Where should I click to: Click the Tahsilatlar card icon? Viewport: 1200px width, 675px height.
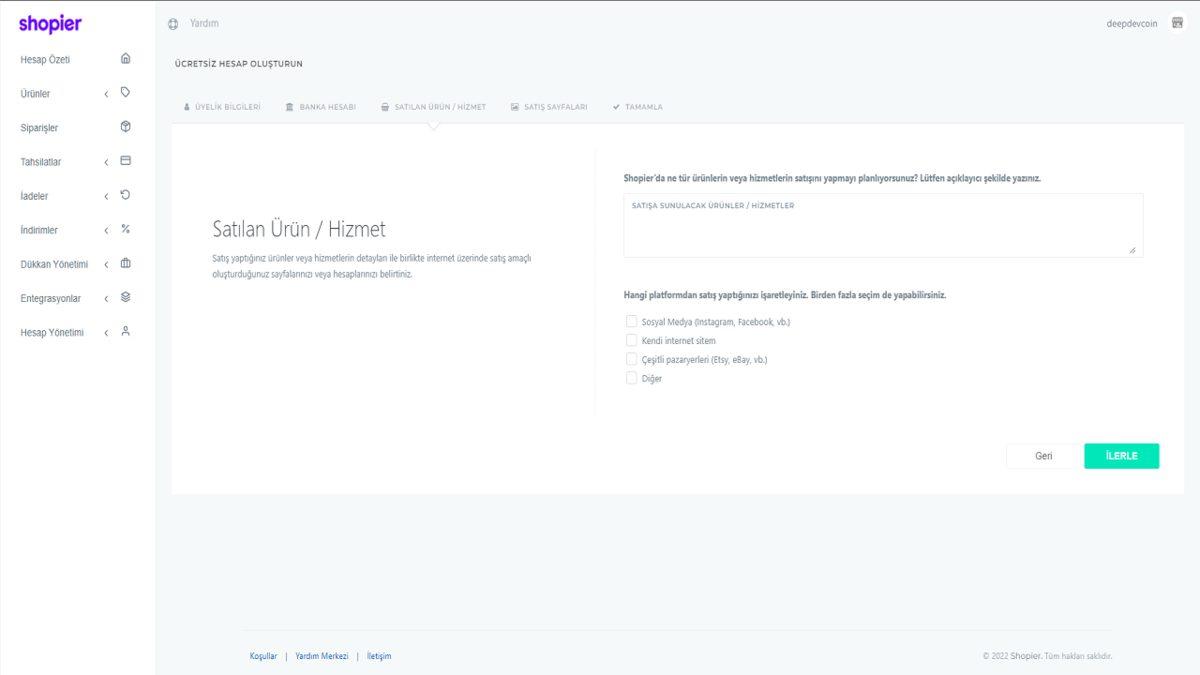124,161
